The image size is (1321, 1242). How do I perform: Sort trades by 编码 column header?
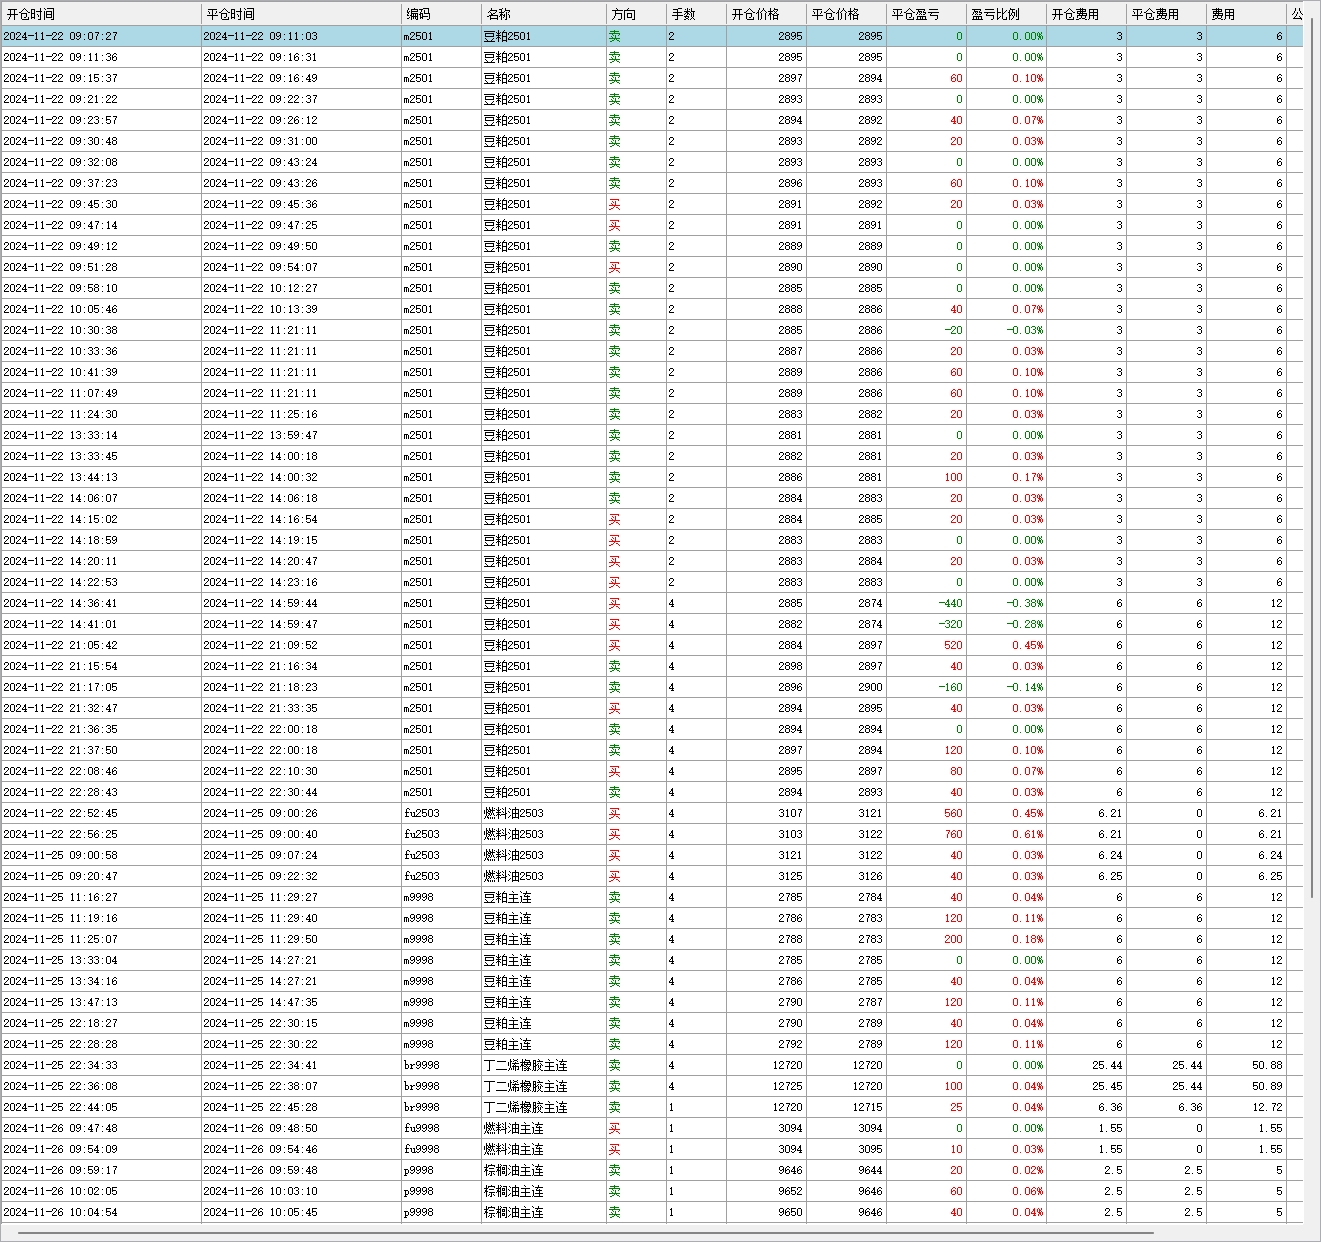[440, 14]
